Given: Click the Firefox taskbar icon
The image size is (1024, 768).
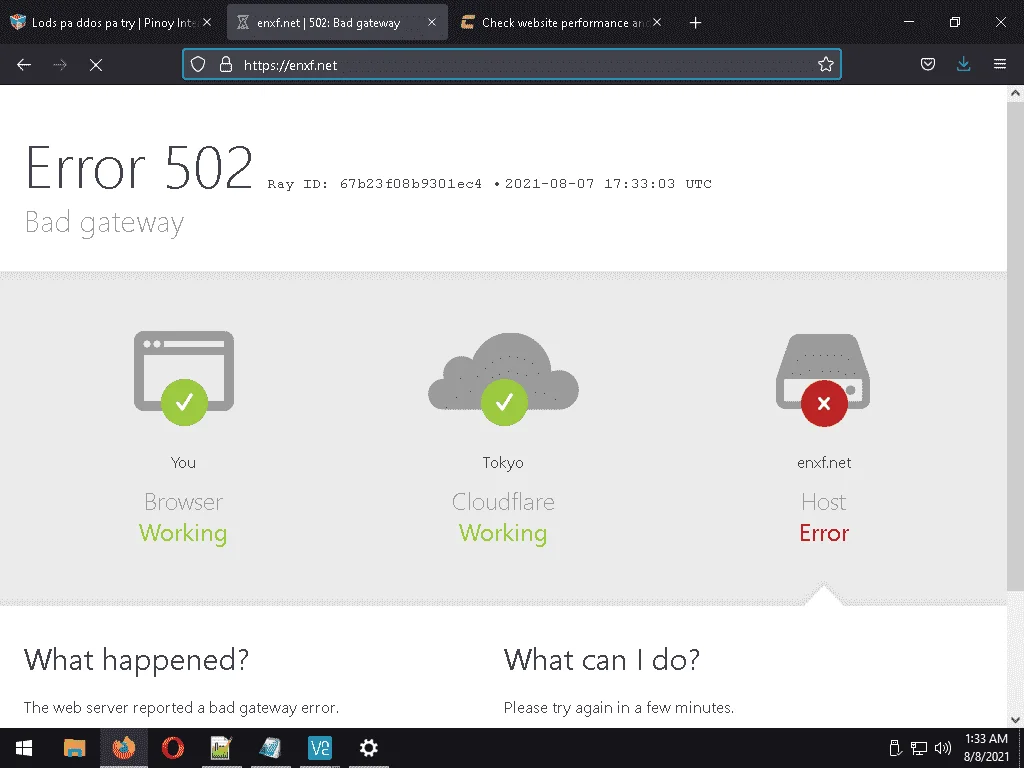Looking at the screenshot, I should tap(123, 748).
